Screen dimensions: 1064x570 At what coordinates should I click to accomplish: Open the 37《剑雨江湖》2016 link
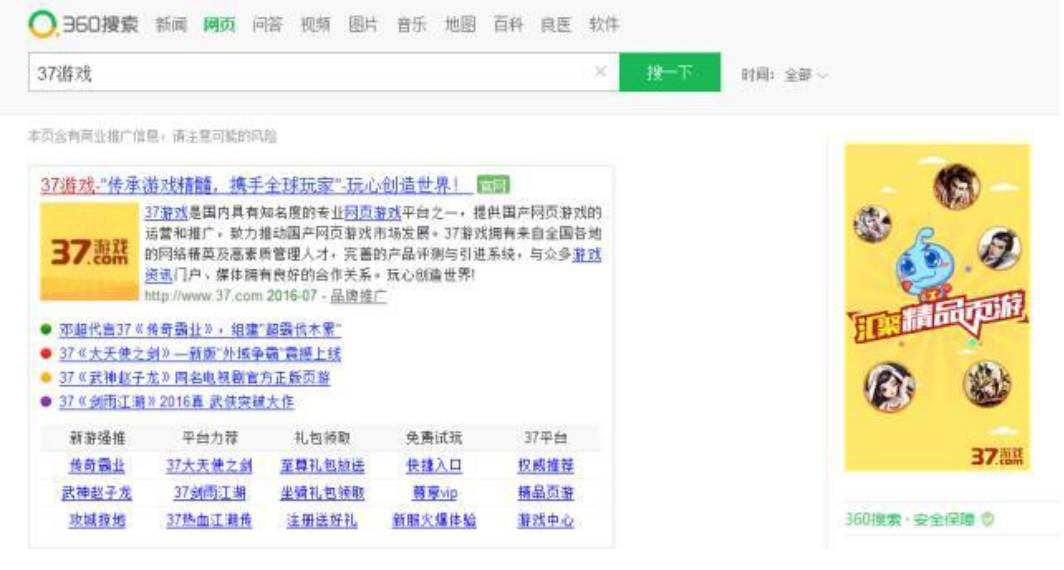coord(176,401)
